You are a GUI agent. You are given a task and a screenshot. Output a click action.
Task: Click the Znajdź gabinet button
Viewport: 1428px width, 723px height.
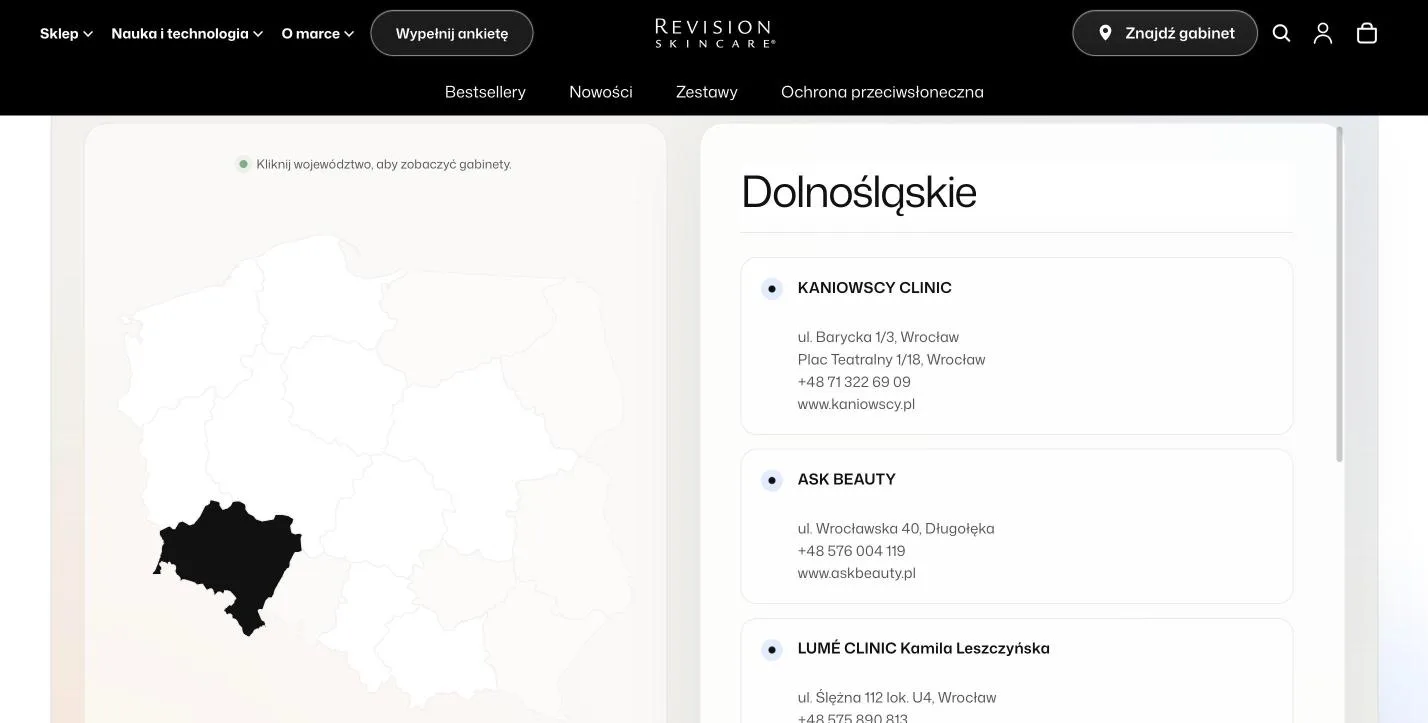tap(1165, 33)
